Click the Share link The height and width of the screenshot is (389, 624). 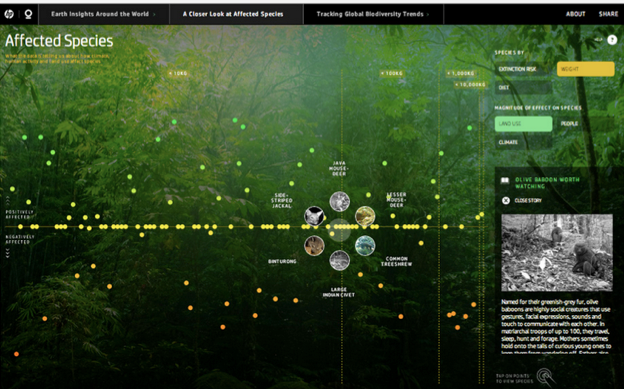point(608,14)
